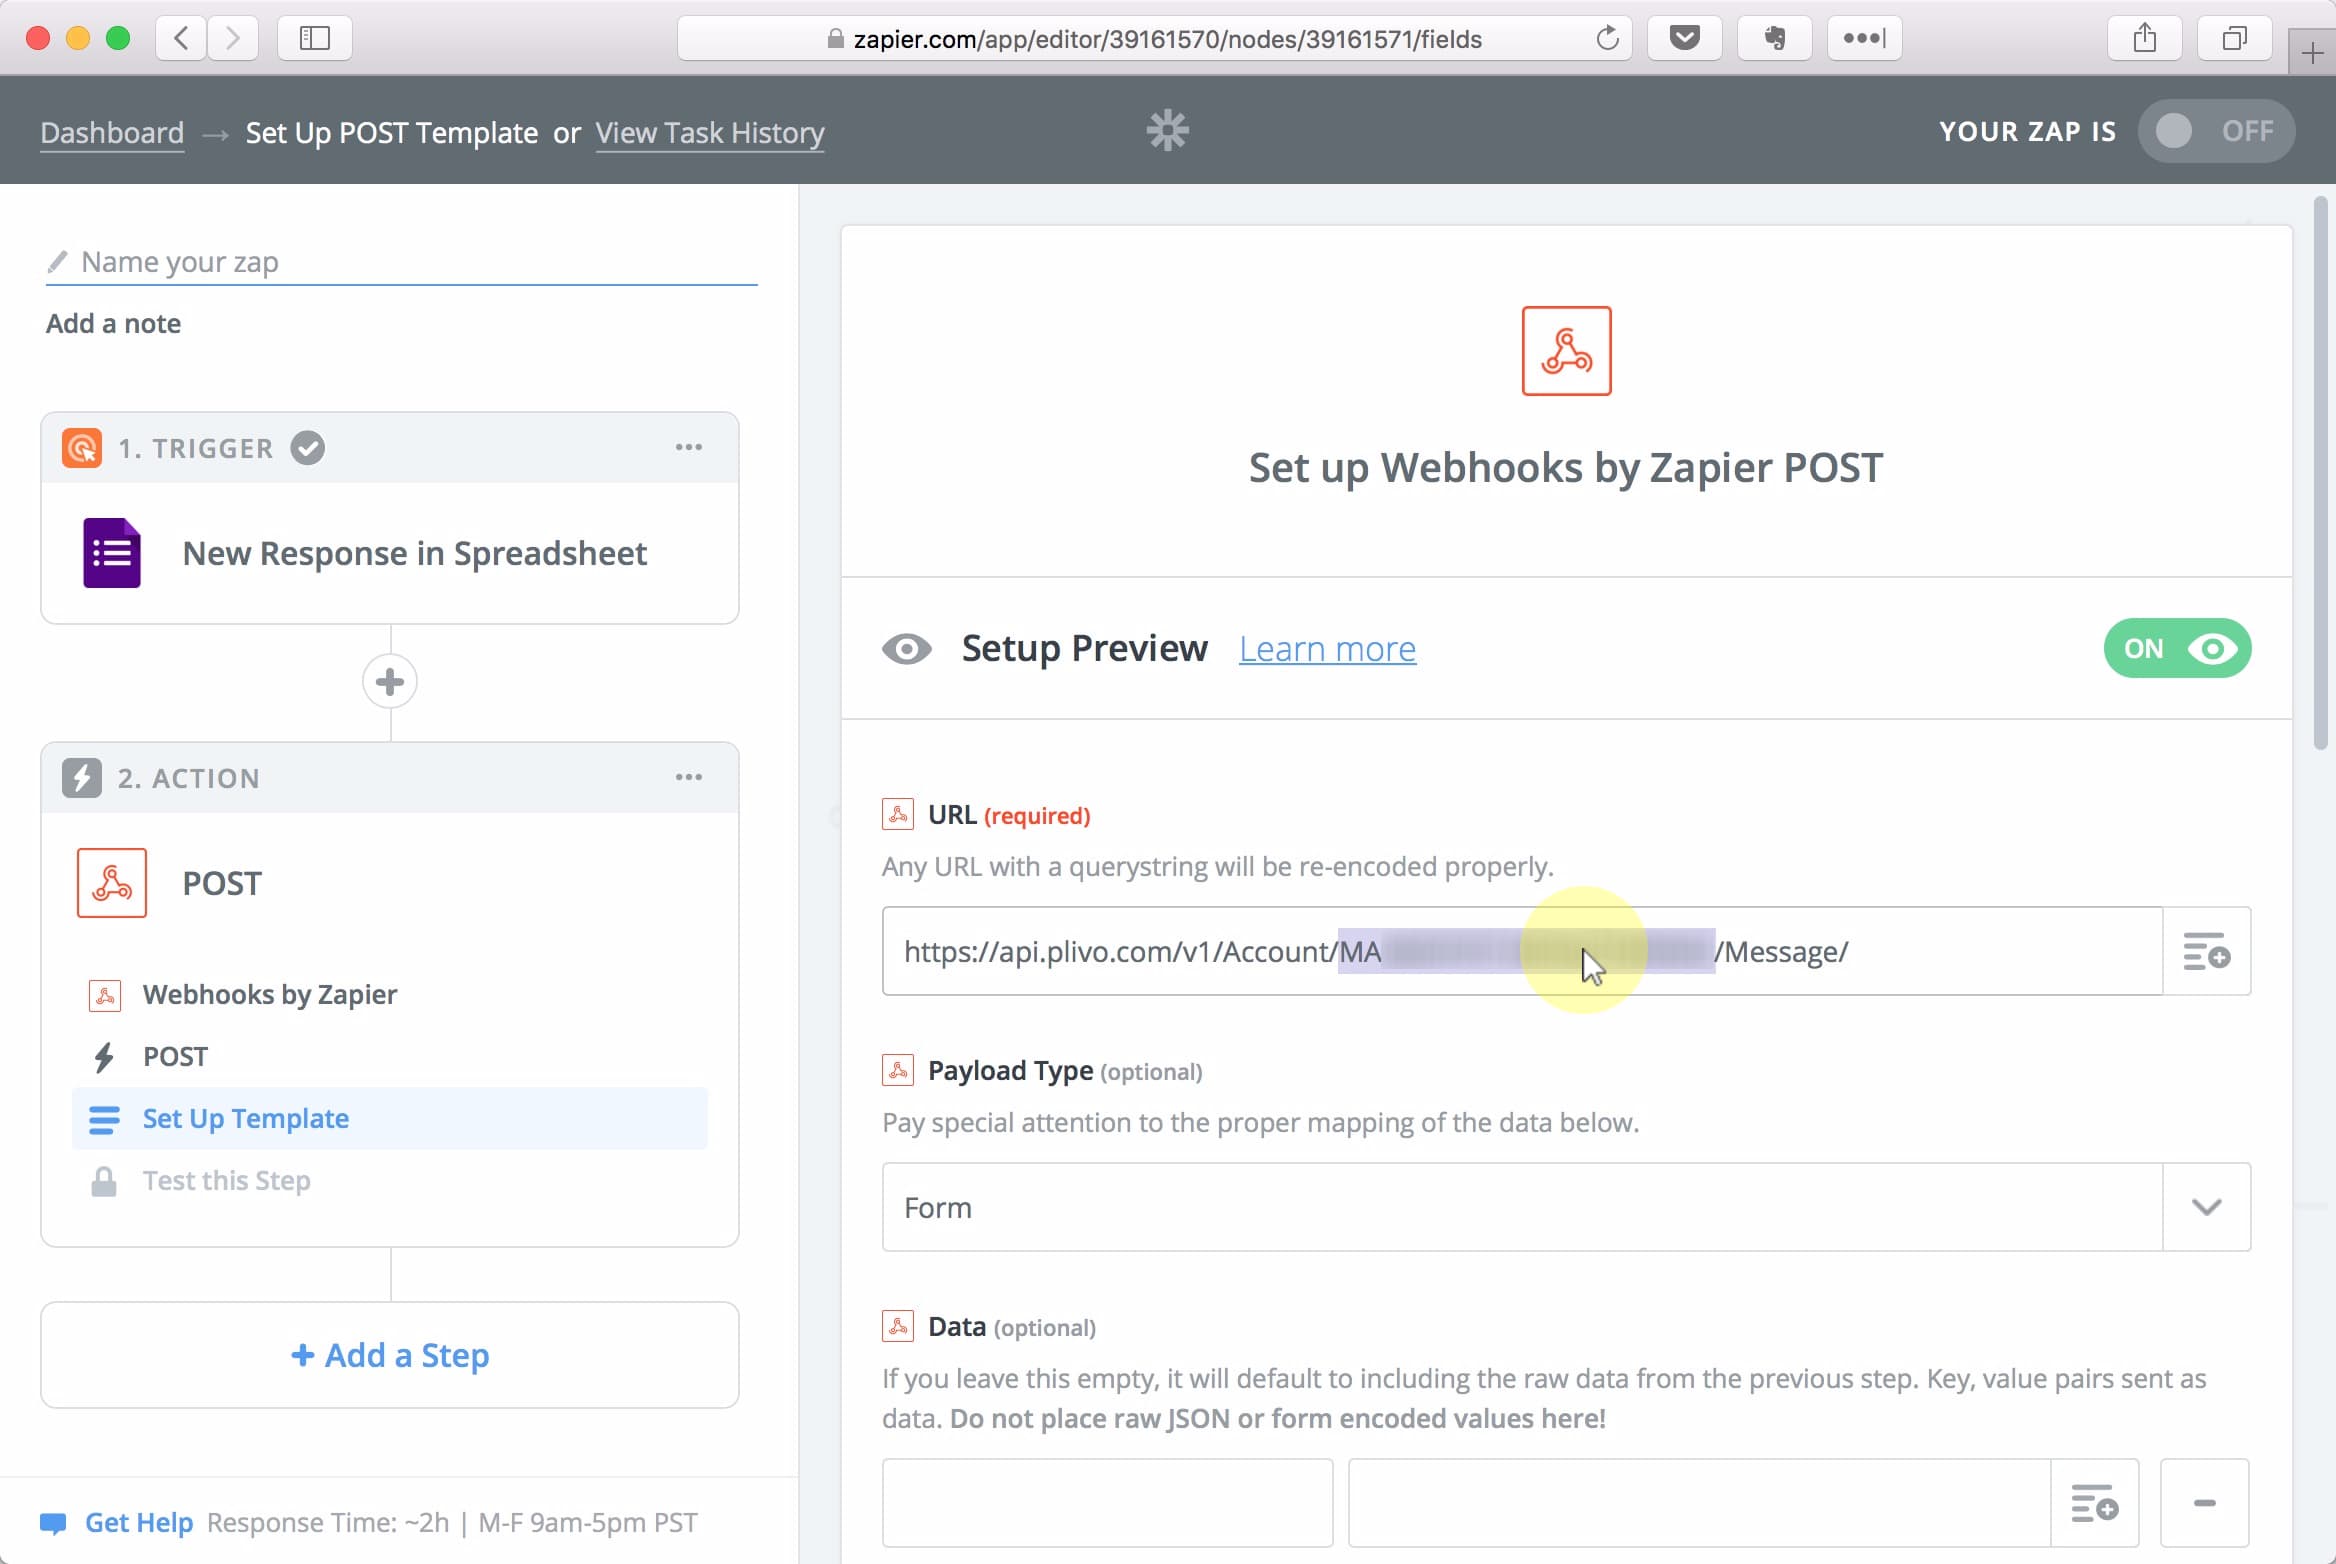Screen dimensions: 2336x1564
Task: Select Webhooks by Zapier substep
Action: point(270,994)
